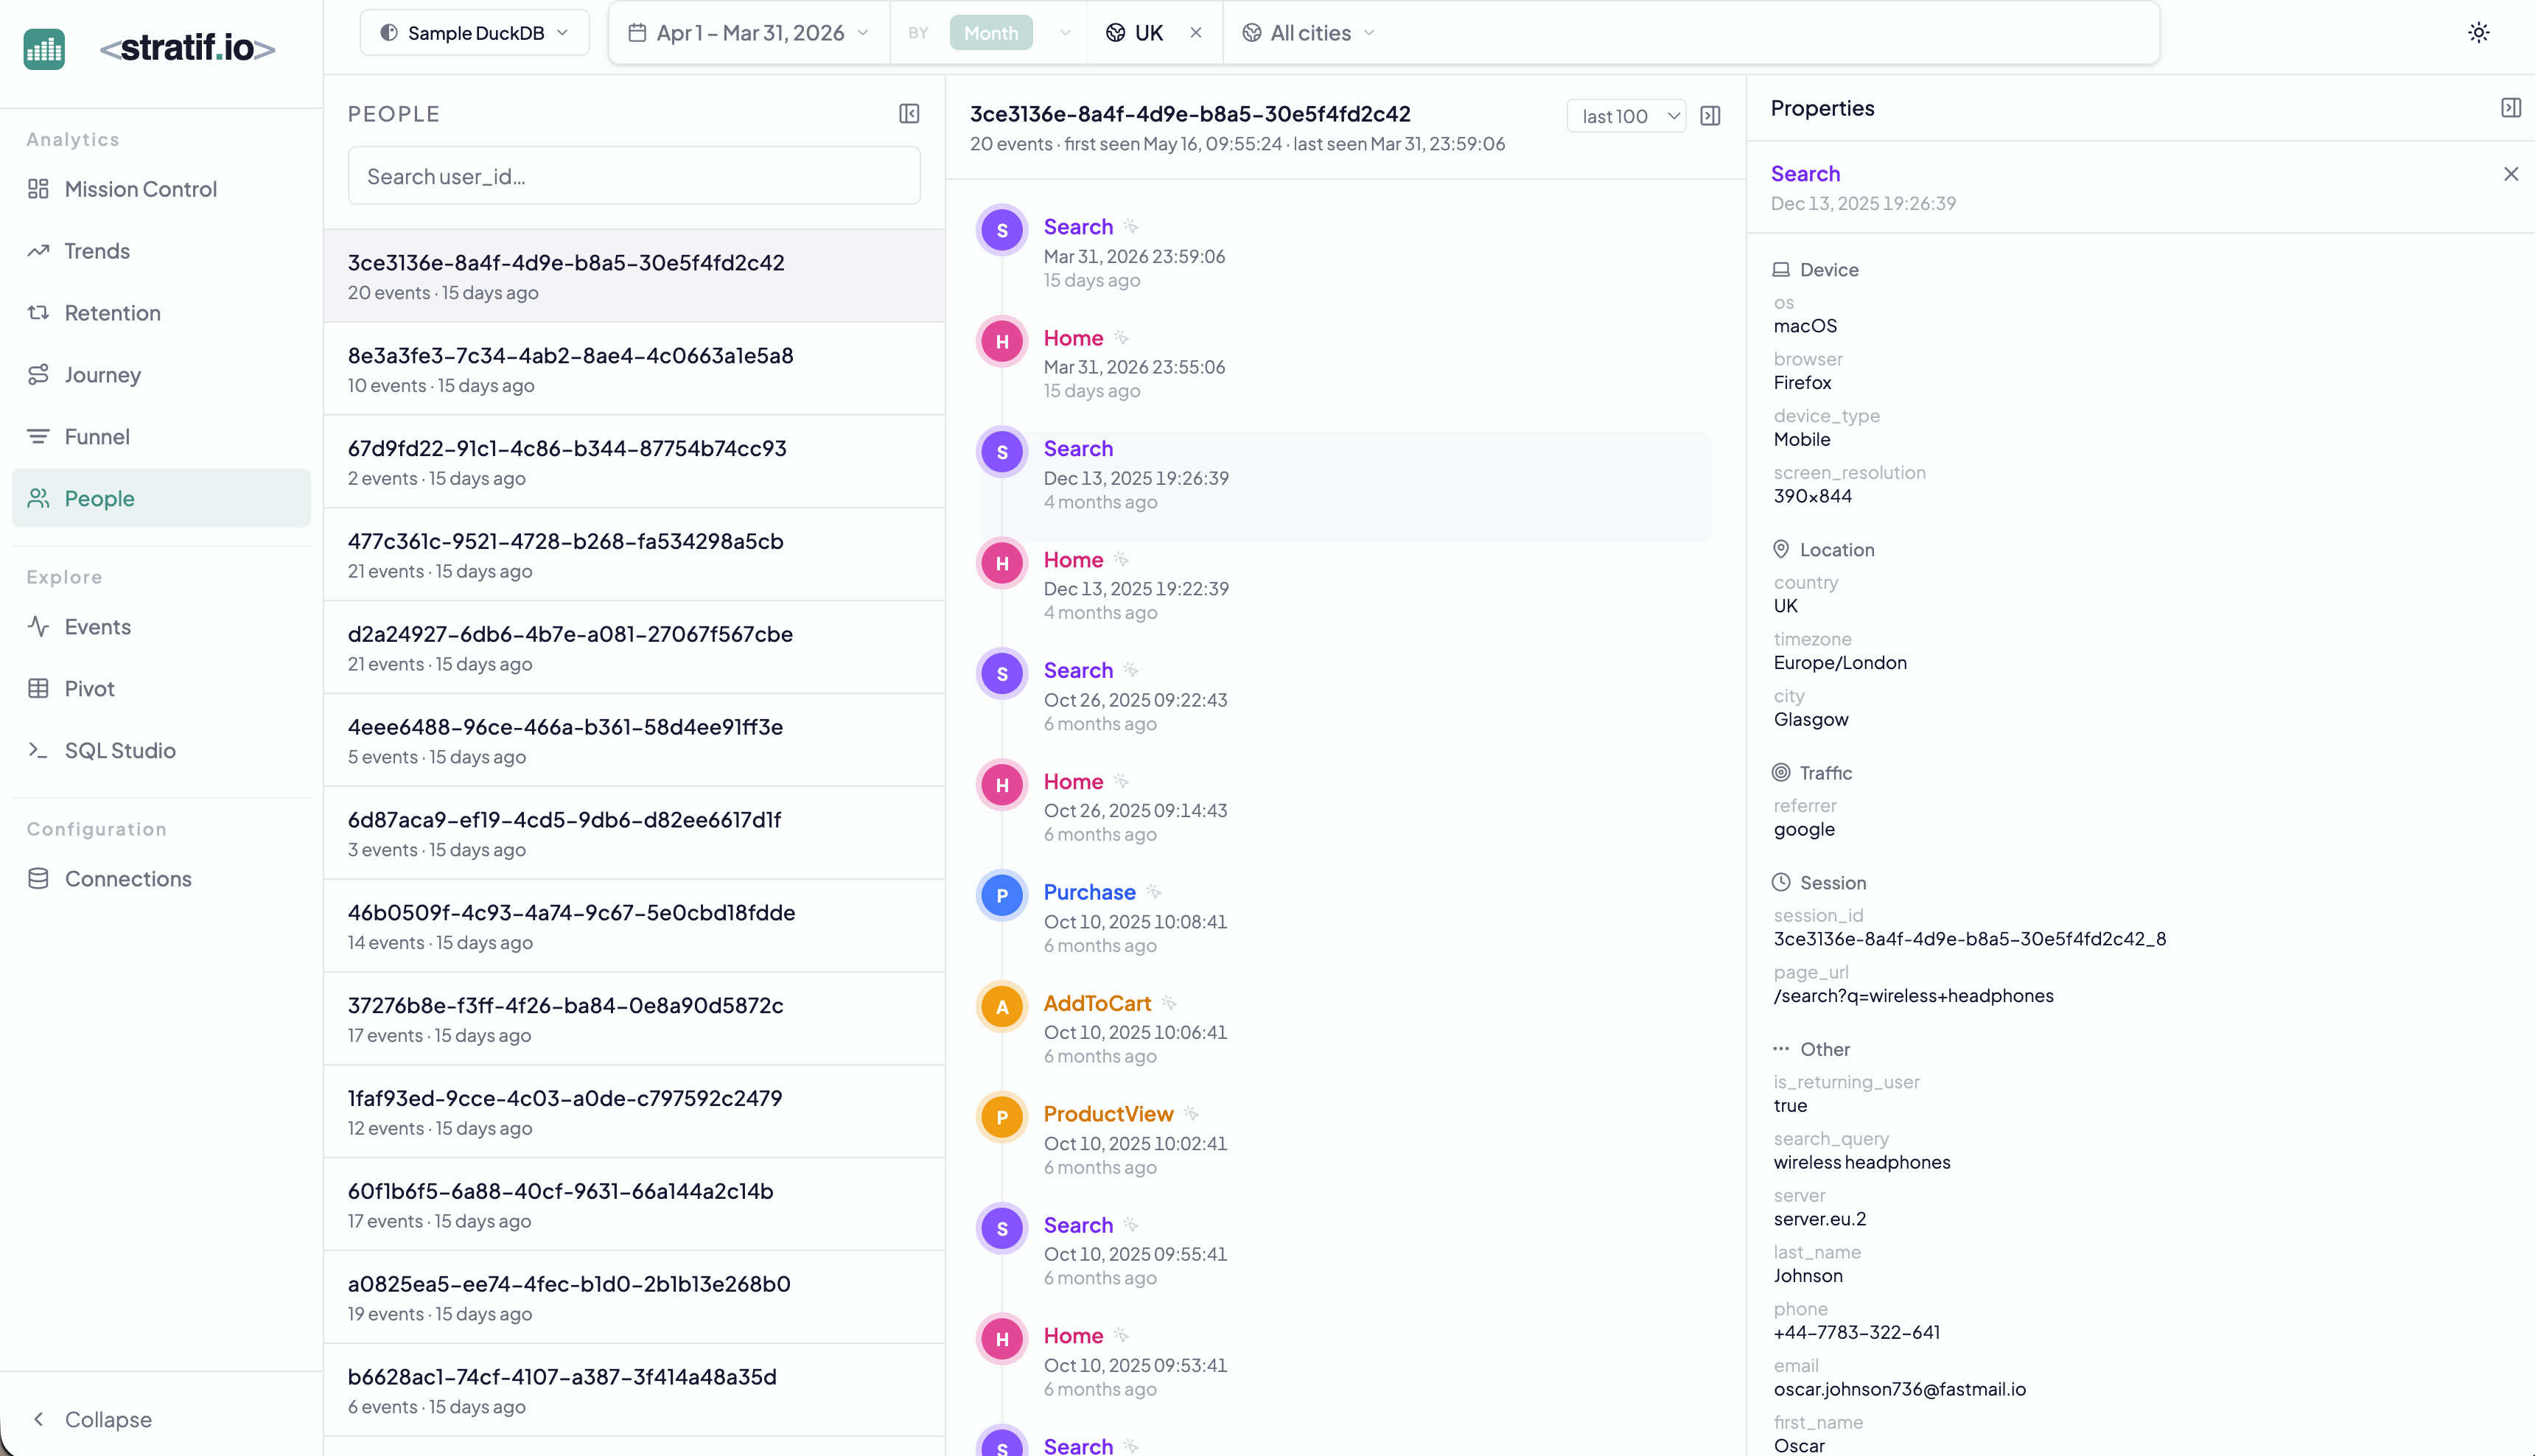
Task: Close the Search event properties
Action: pos(2510,174)
